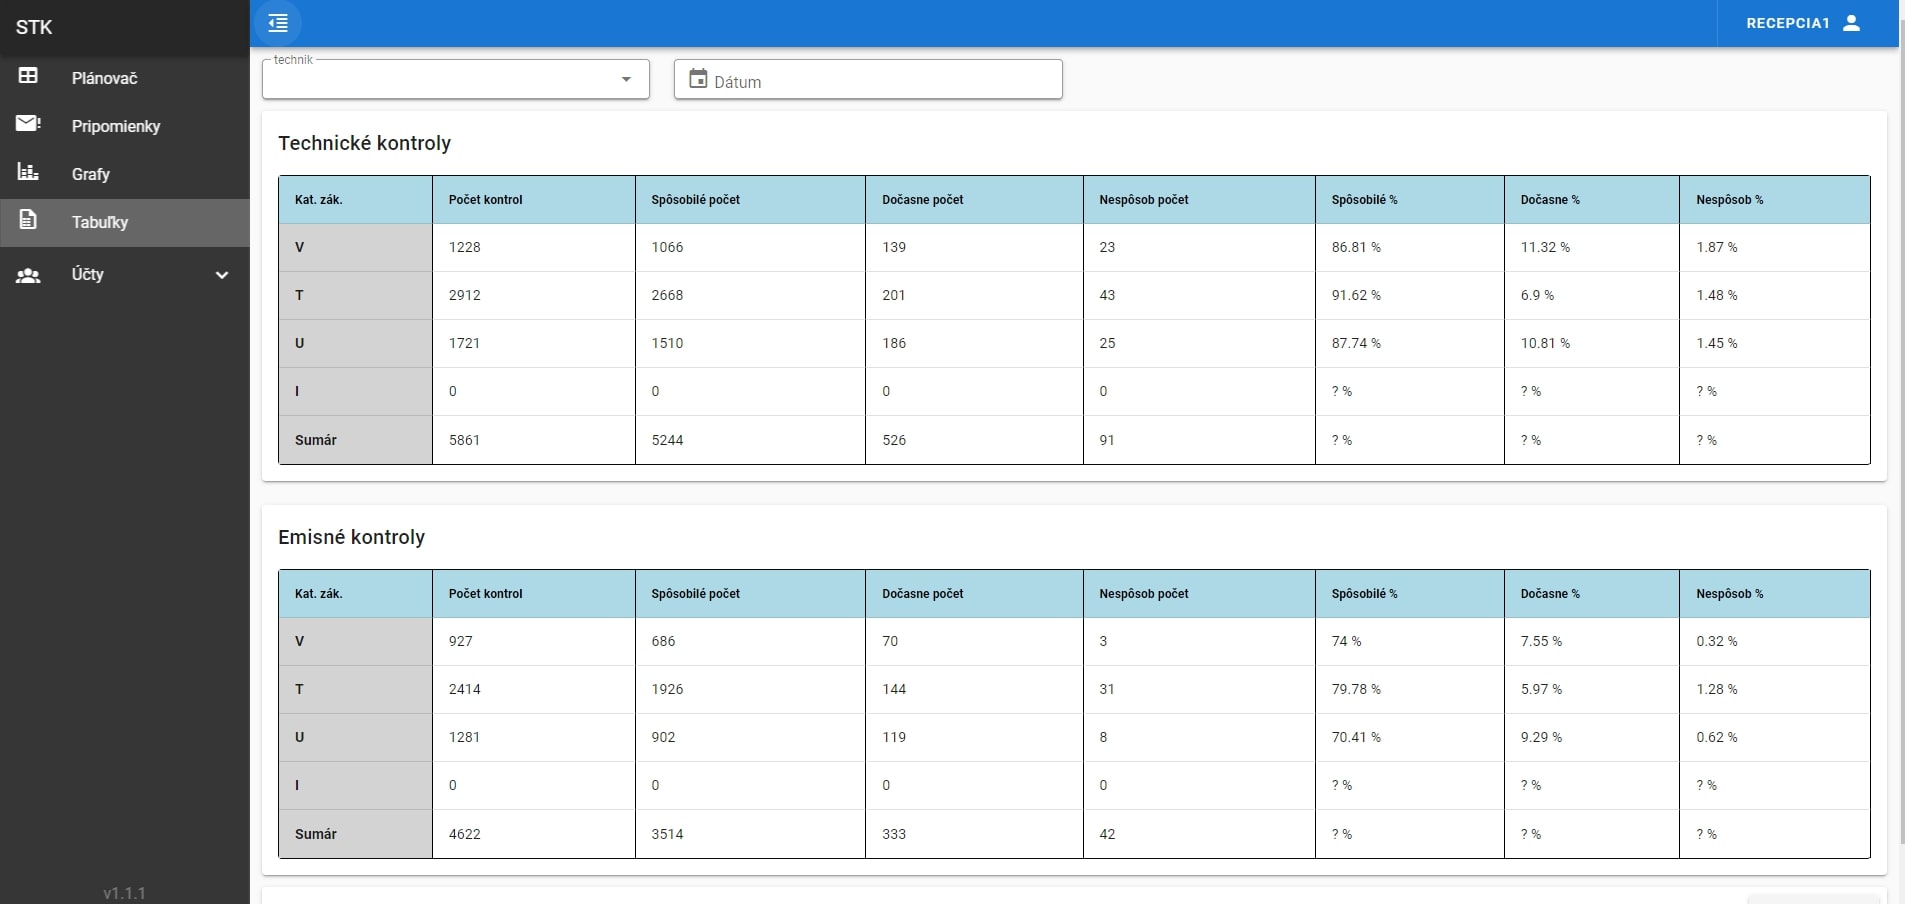Screen dimensions: 1905x904
Task: Click the STK app title
Action: click(34, 27)
